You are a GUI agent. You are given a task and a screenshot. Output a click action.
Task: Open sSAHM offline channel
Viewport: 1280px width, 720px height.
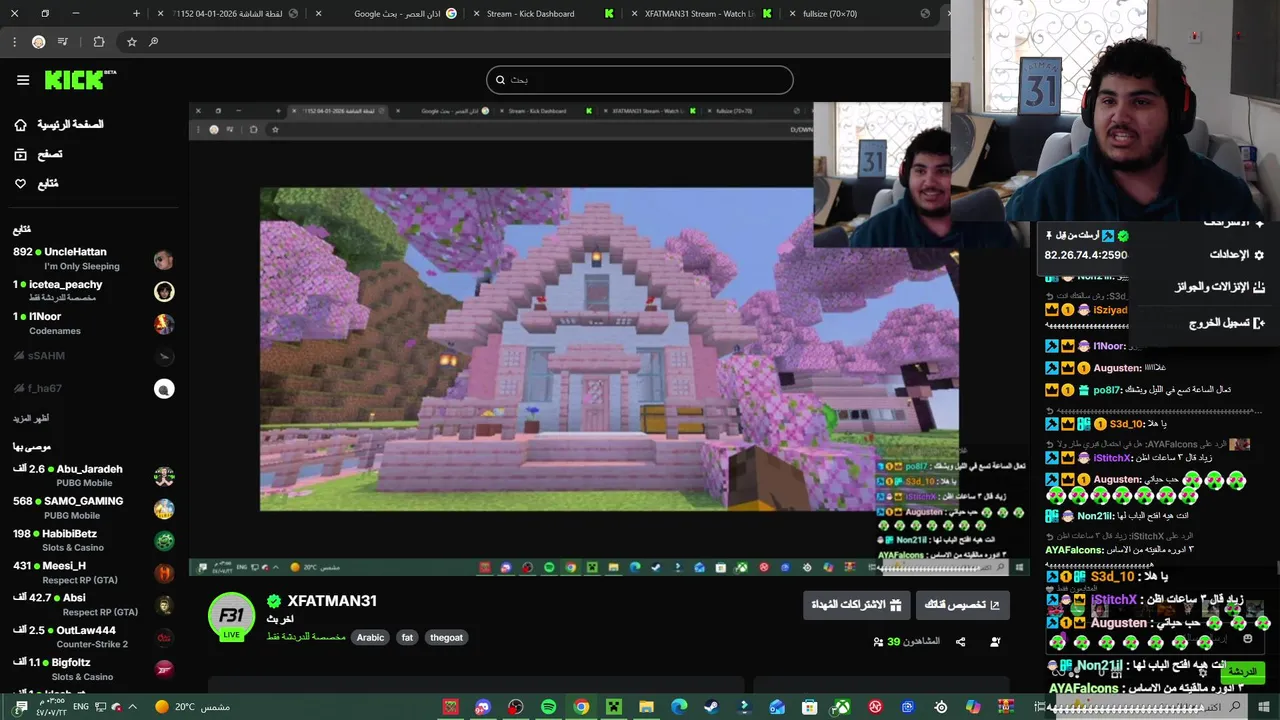94,356
